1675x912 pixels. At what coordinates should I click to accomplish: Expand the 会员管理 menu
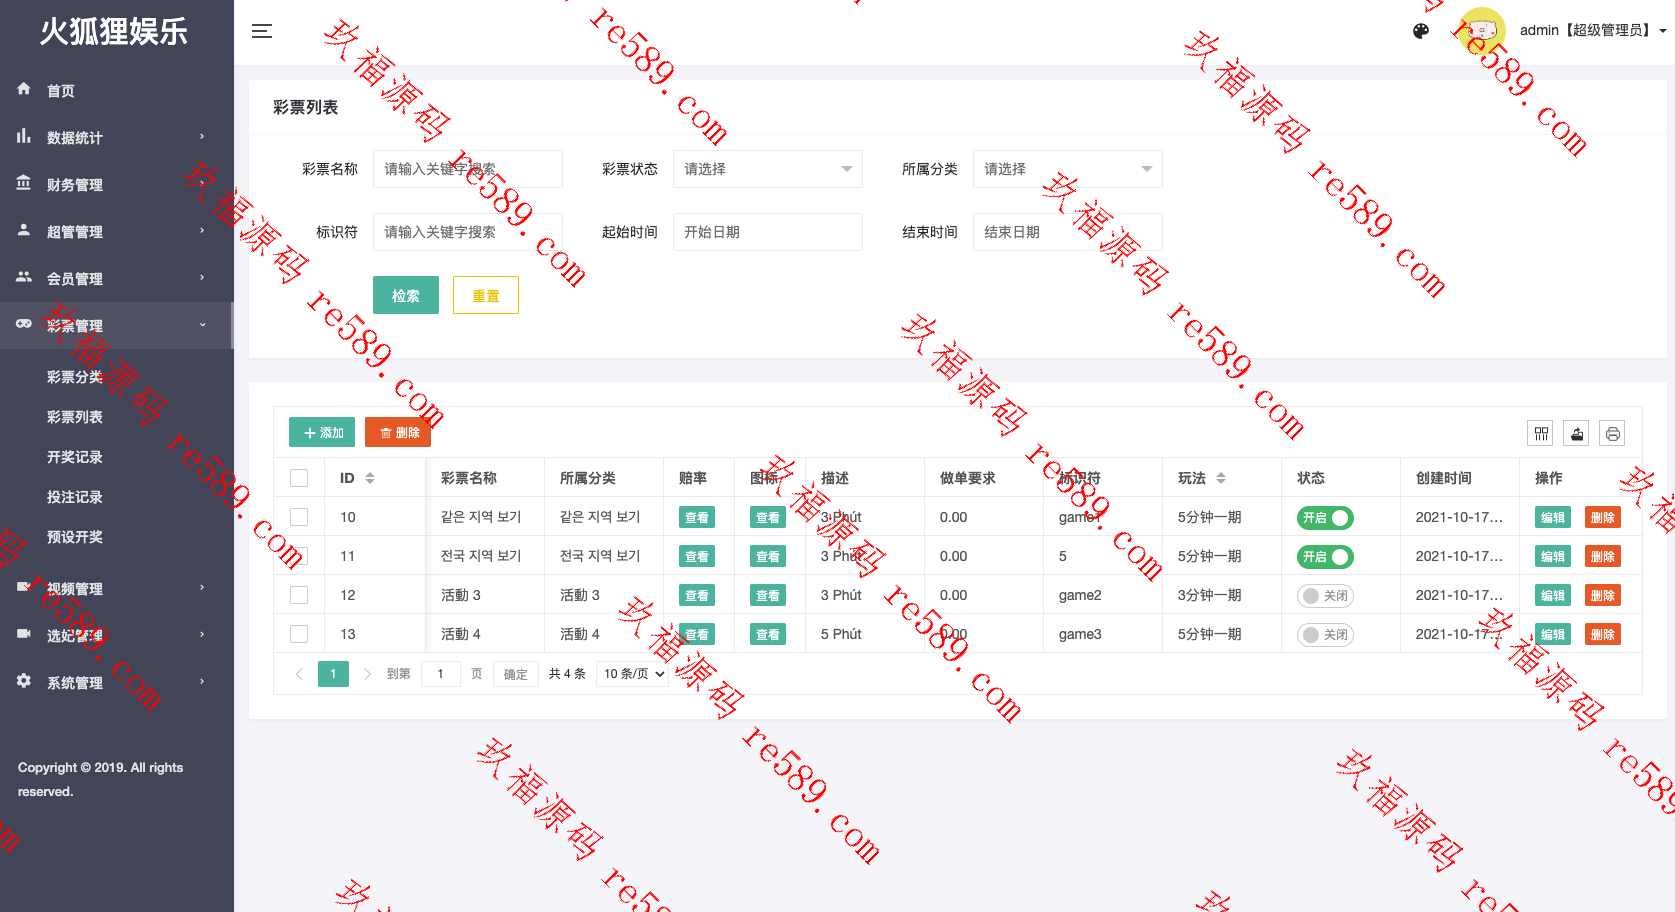(117, 278)
